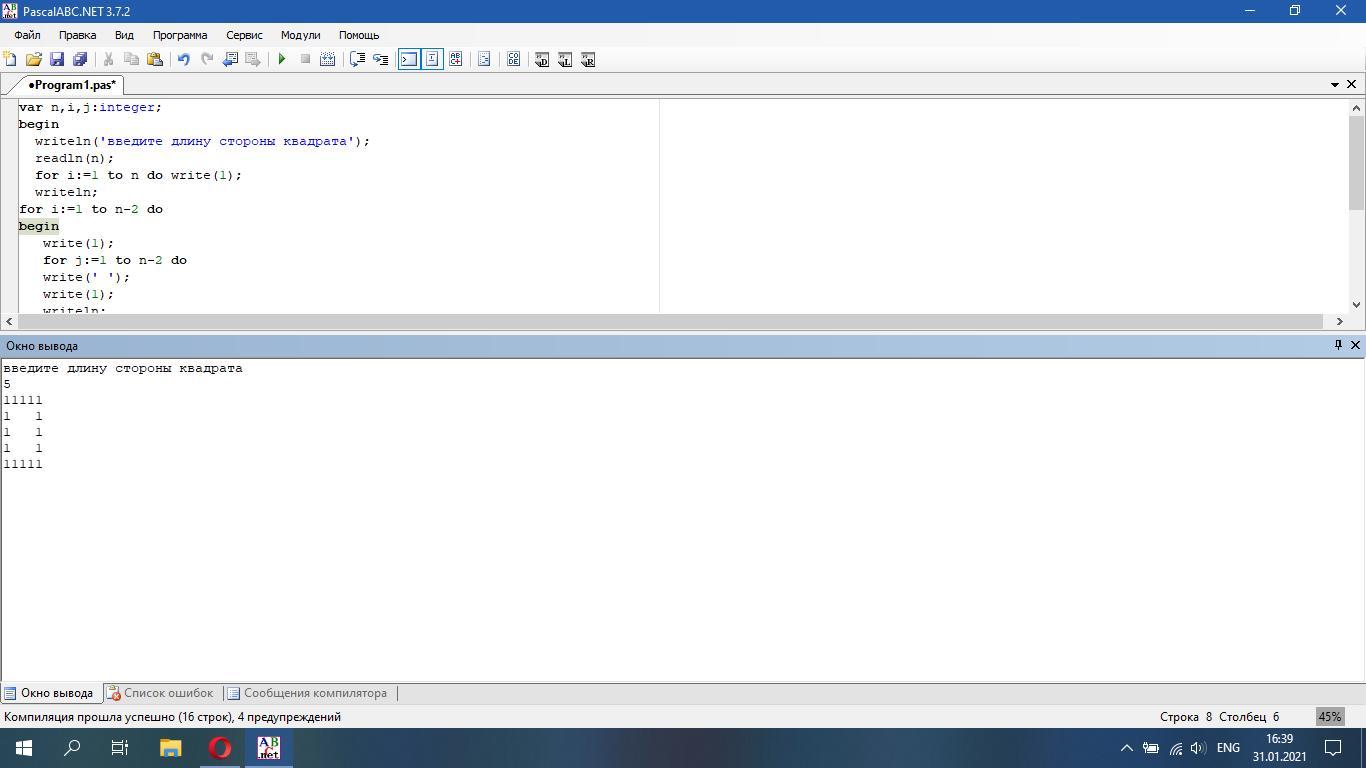Image resolution: width=1366 pixels, height=768 pixels.
Task: Paste from the clipboard
Action: click(155, 59)
